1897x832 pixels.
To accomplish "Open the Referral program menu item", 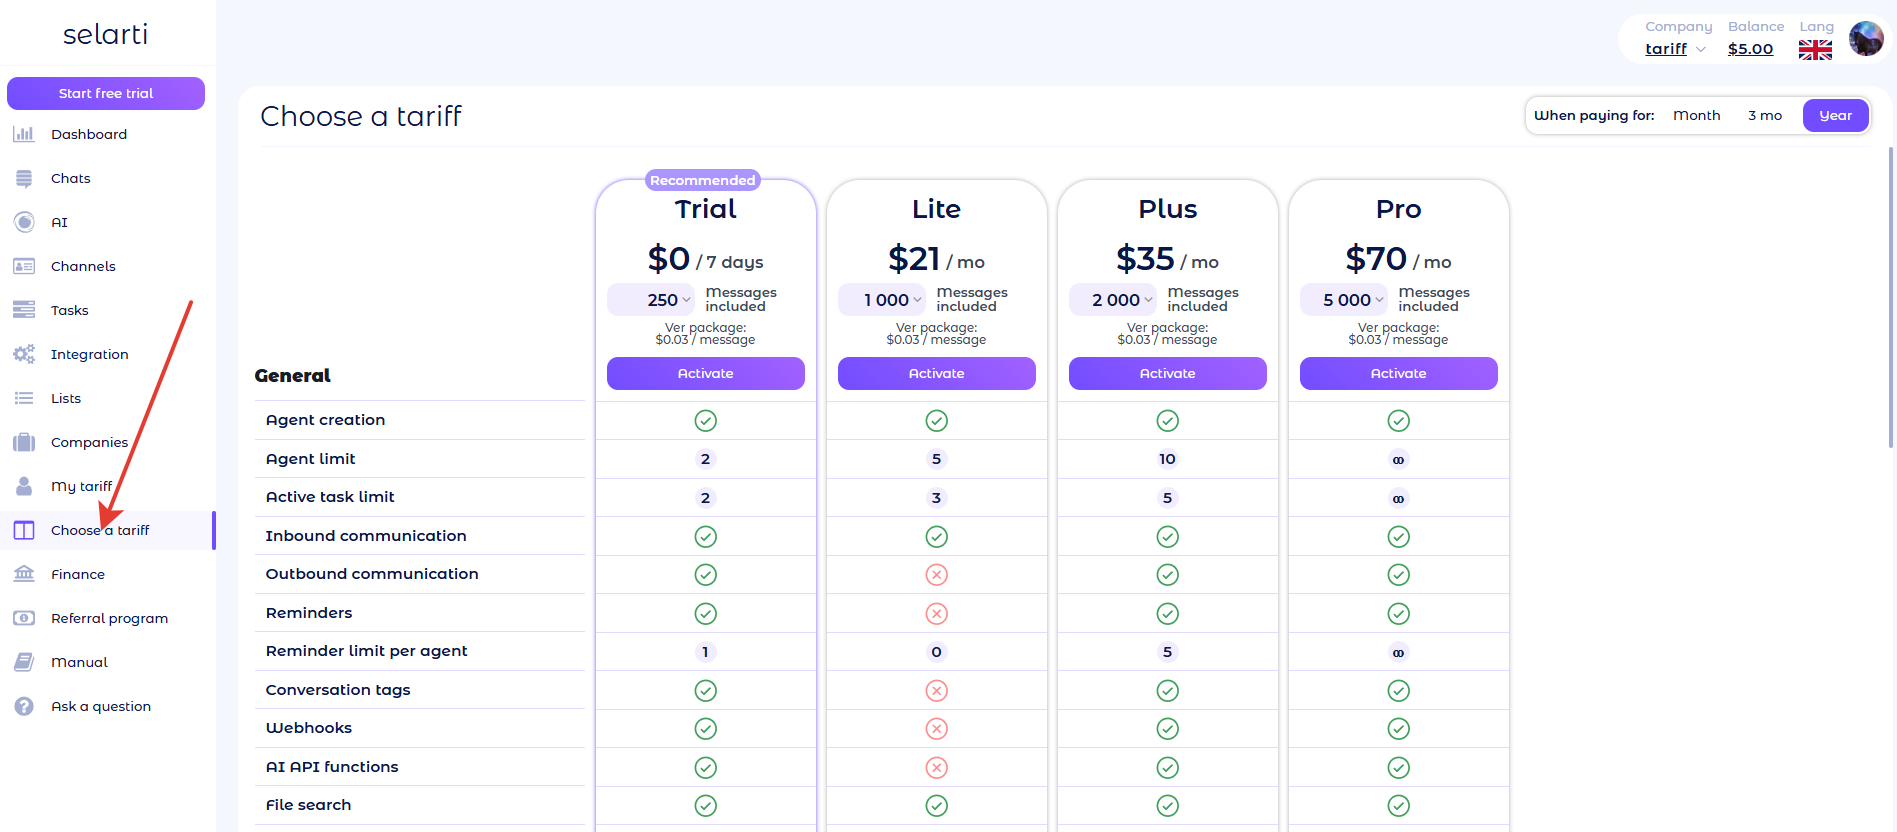I will [109, 618].
